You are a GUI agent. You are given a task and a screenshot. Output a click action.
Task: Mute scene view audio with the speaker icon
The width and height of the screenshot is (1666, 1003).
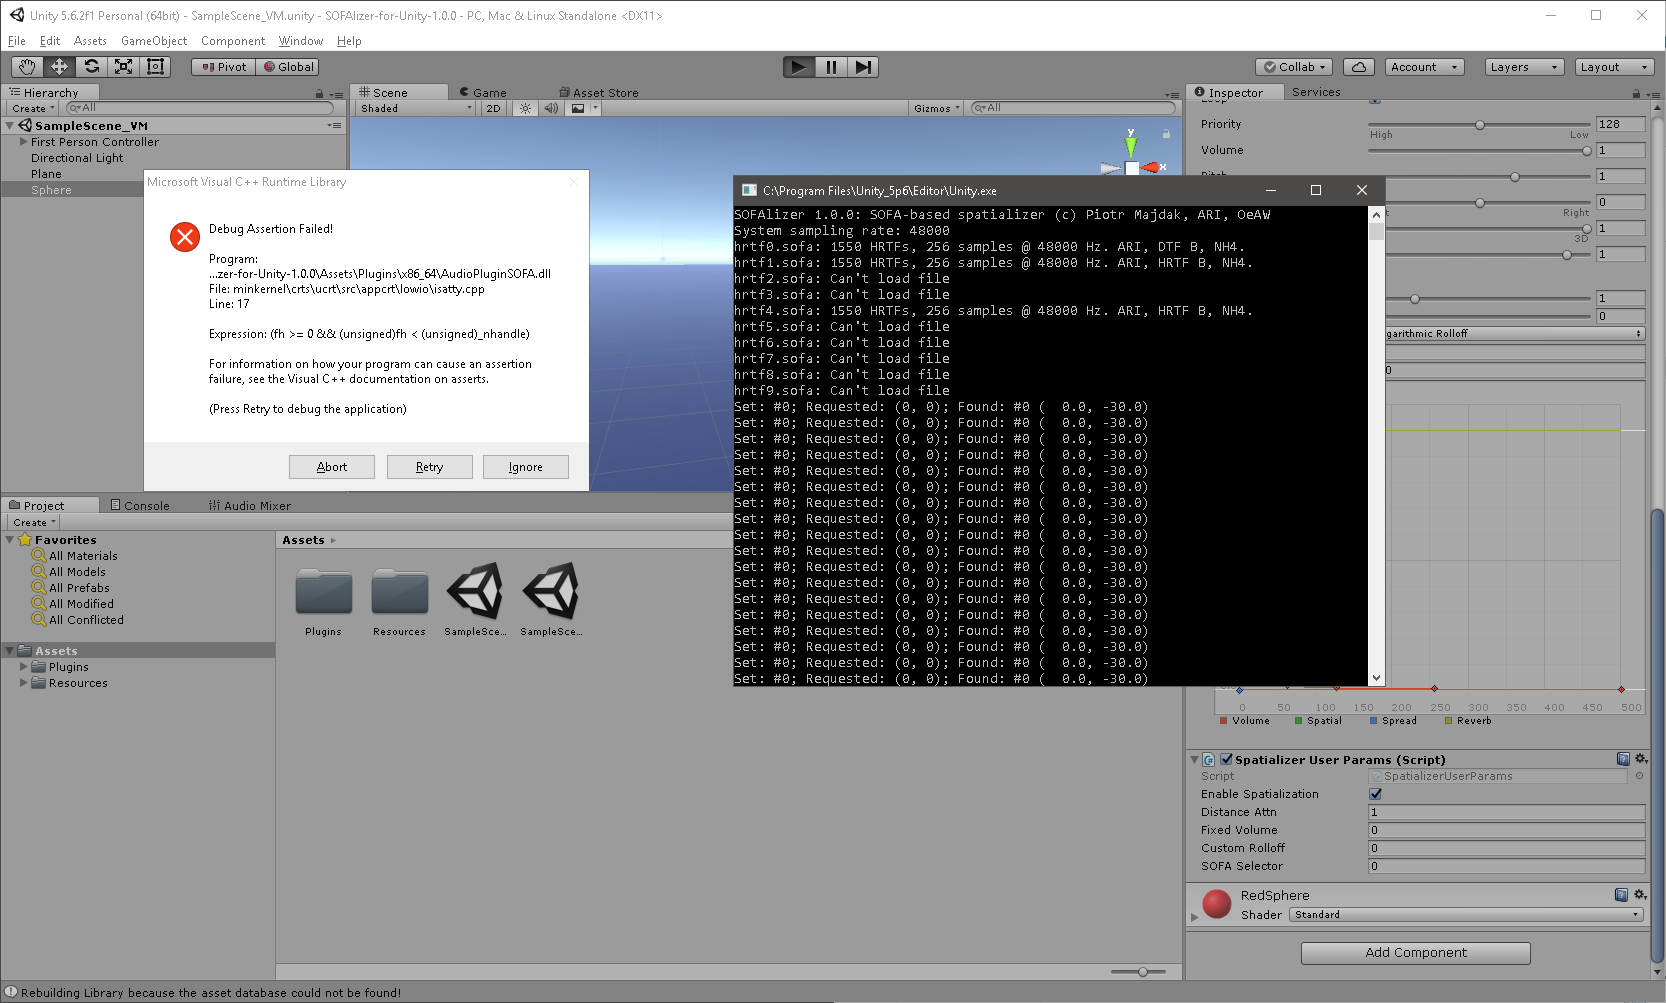point(551,108)
